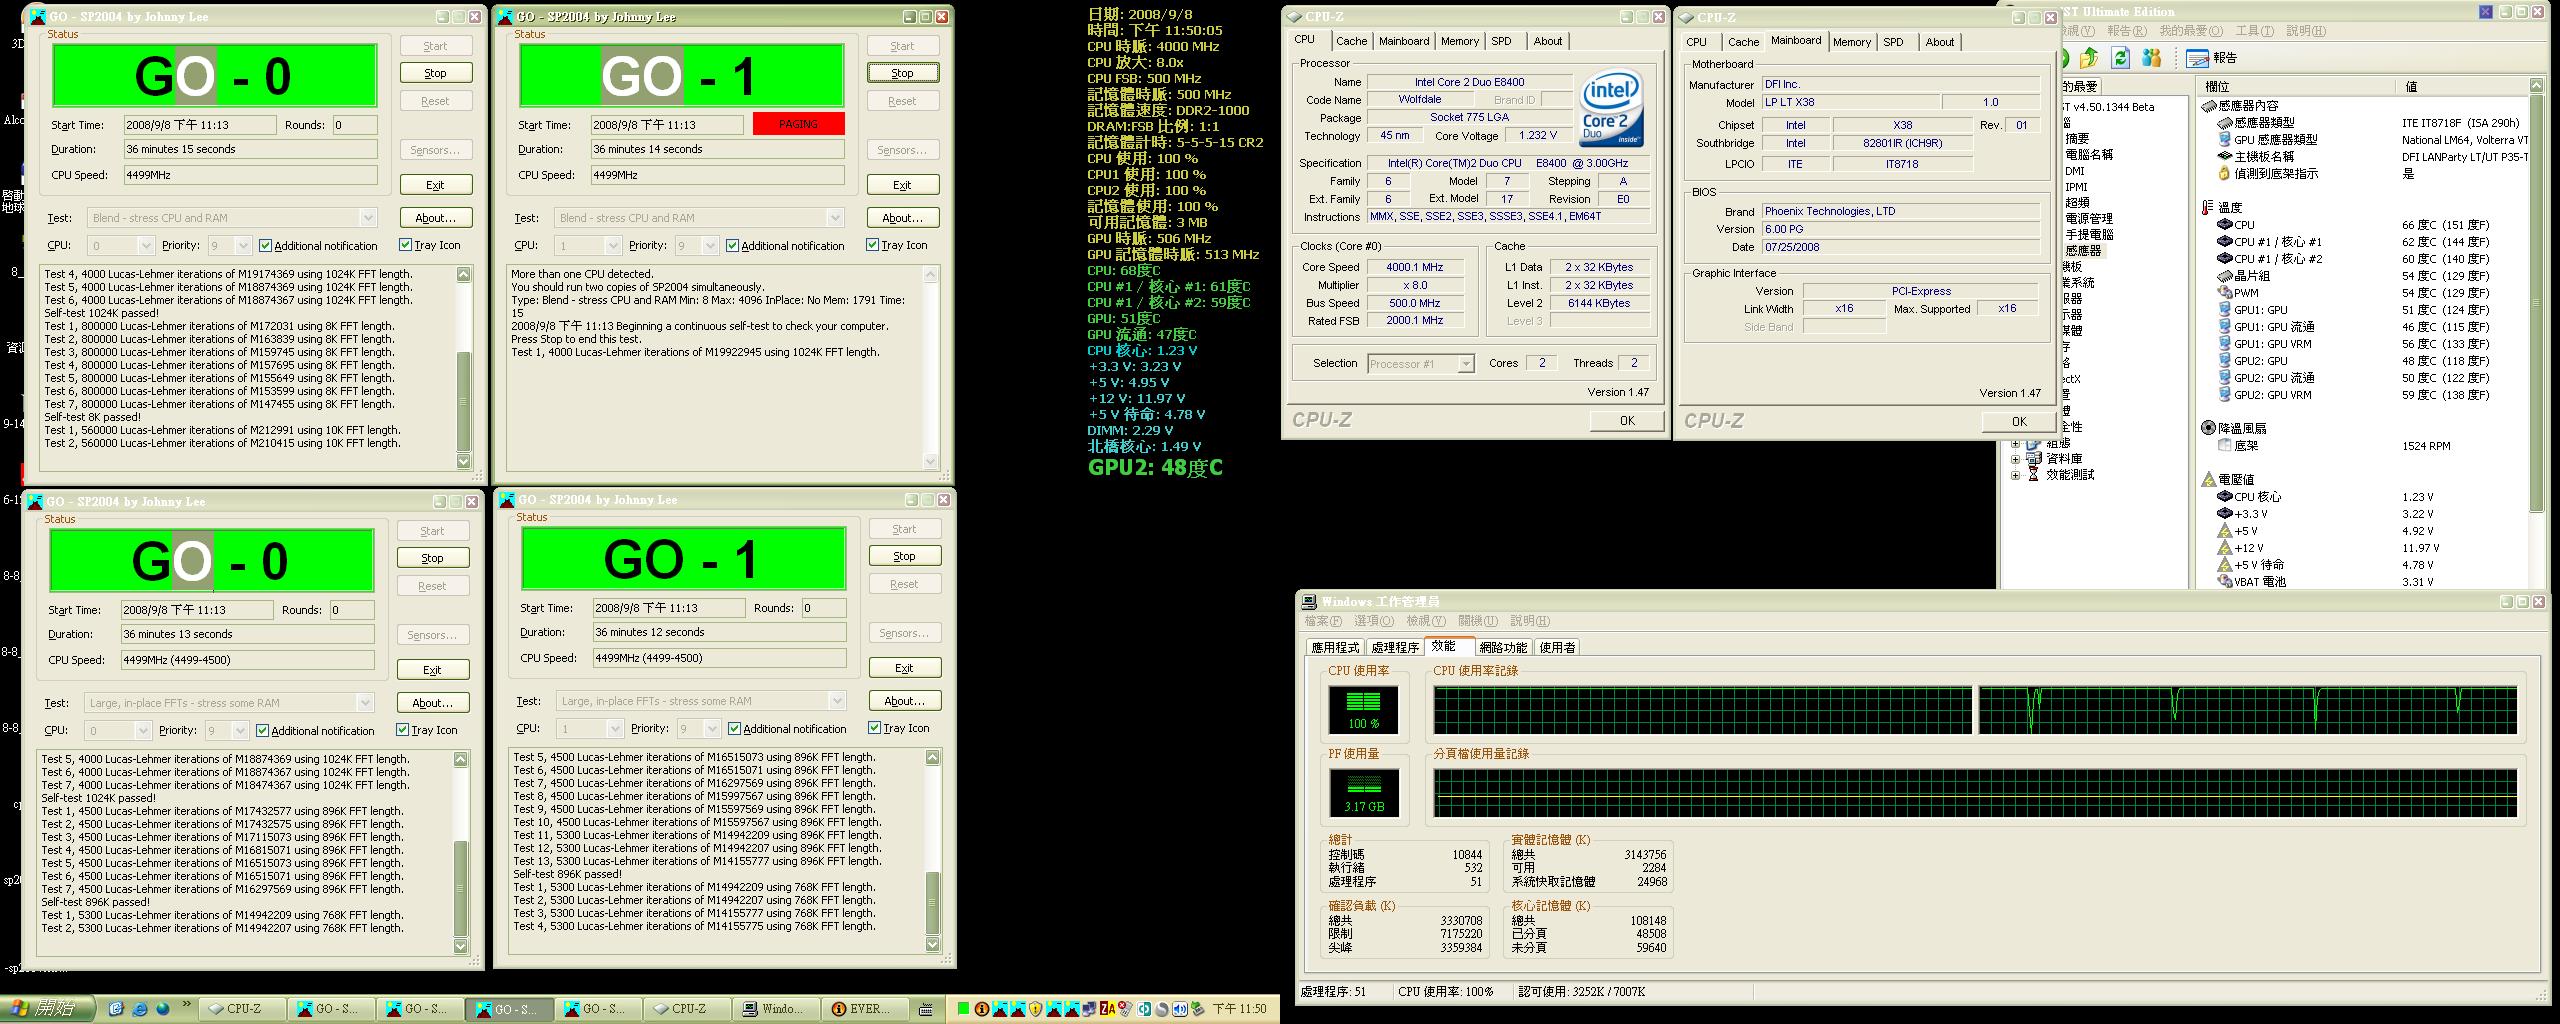The image size is (2560, 1024).
Task: Click the red PAGING indicator
Action: (798, 124)
